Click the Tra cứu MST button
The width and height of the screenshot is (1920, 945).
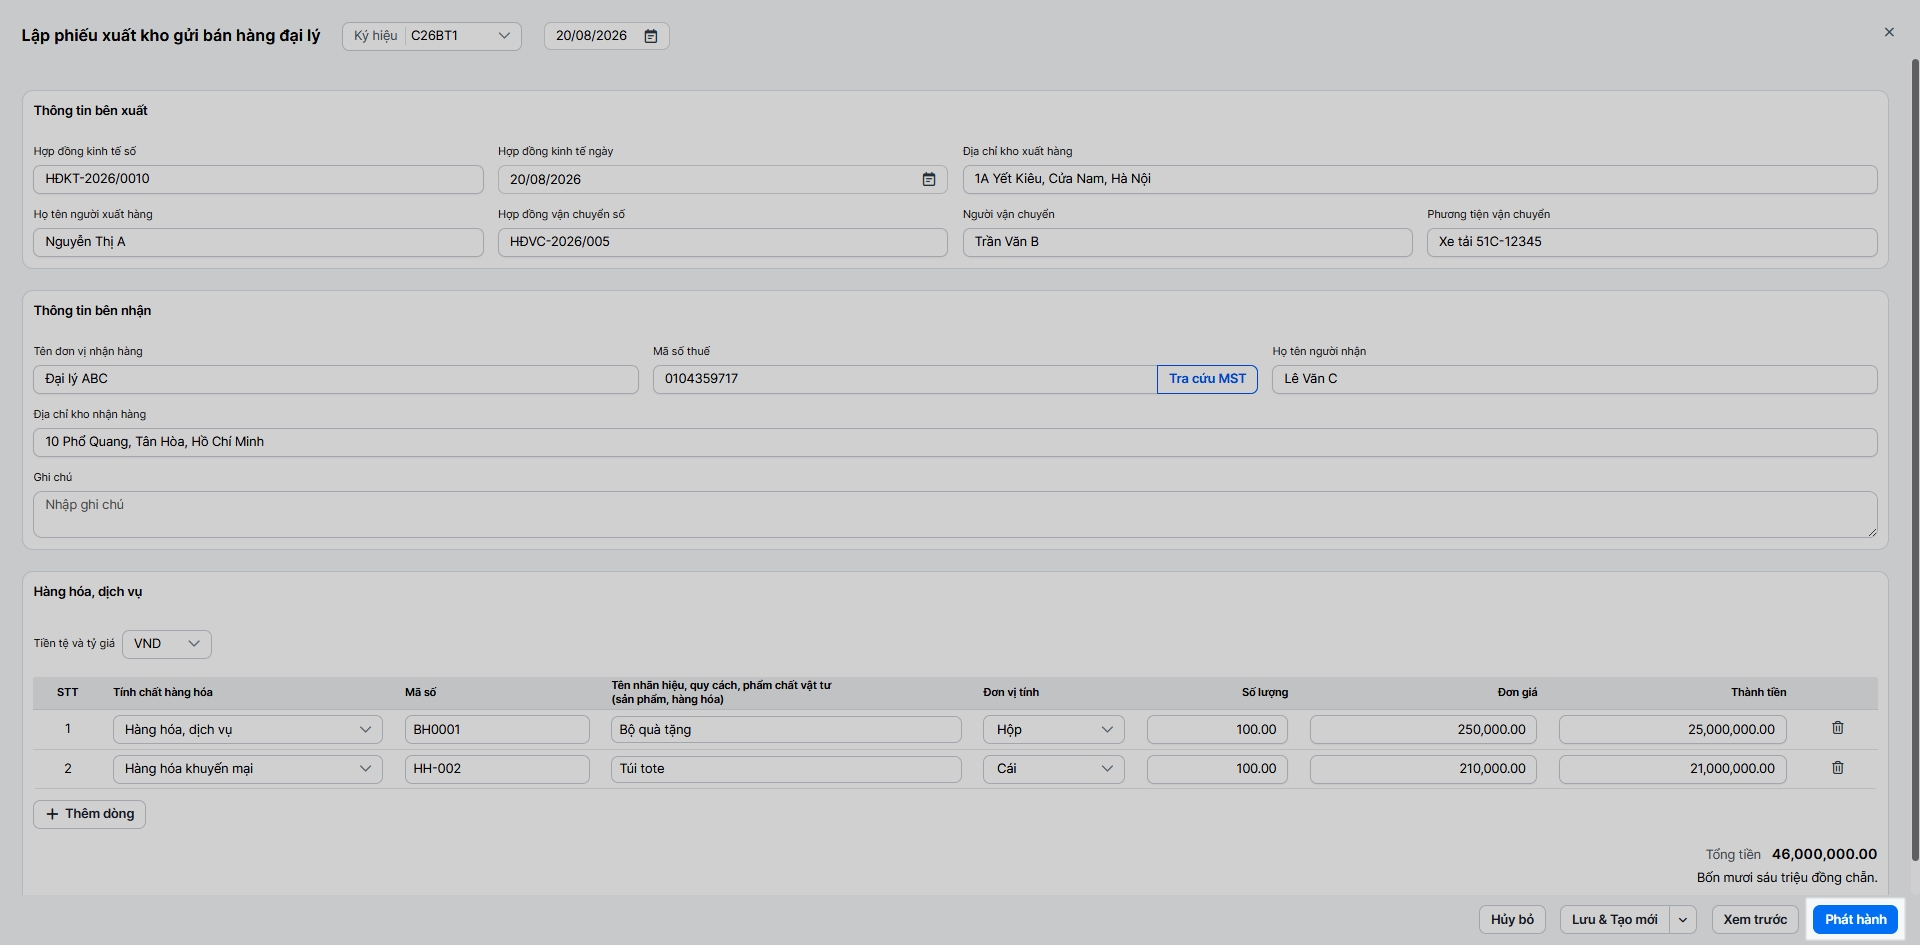(1207, 379)
